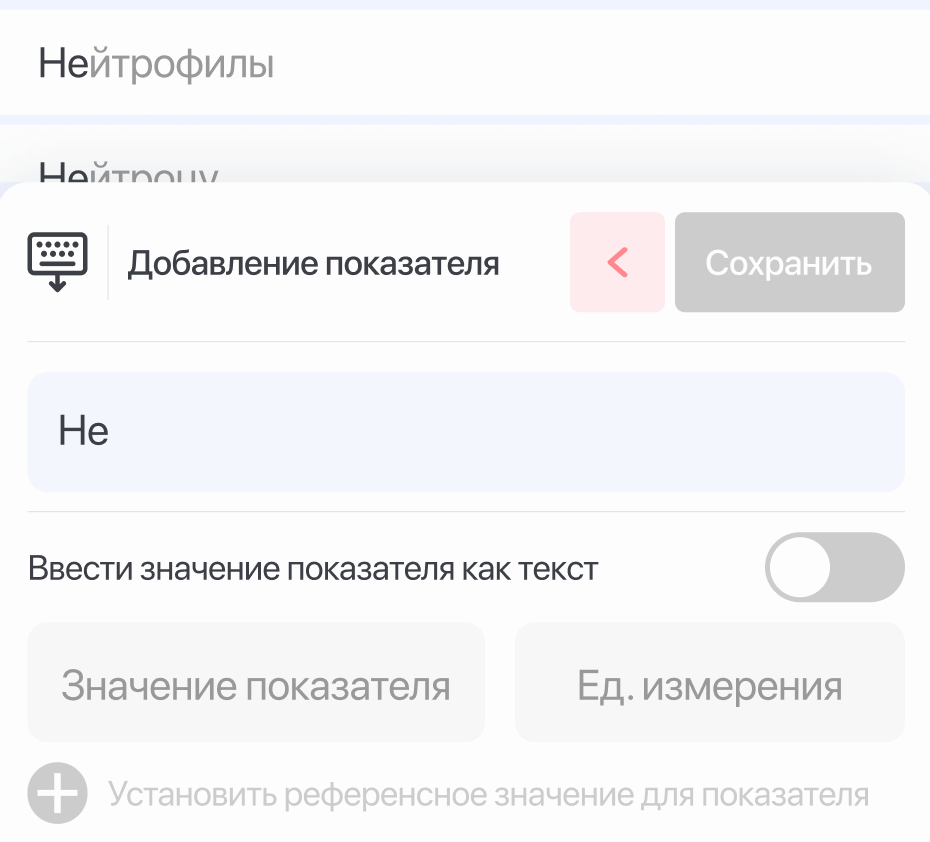Select the Нейтрофилы autocomplete suggestion
930x842 pixels.
point(157,65)
